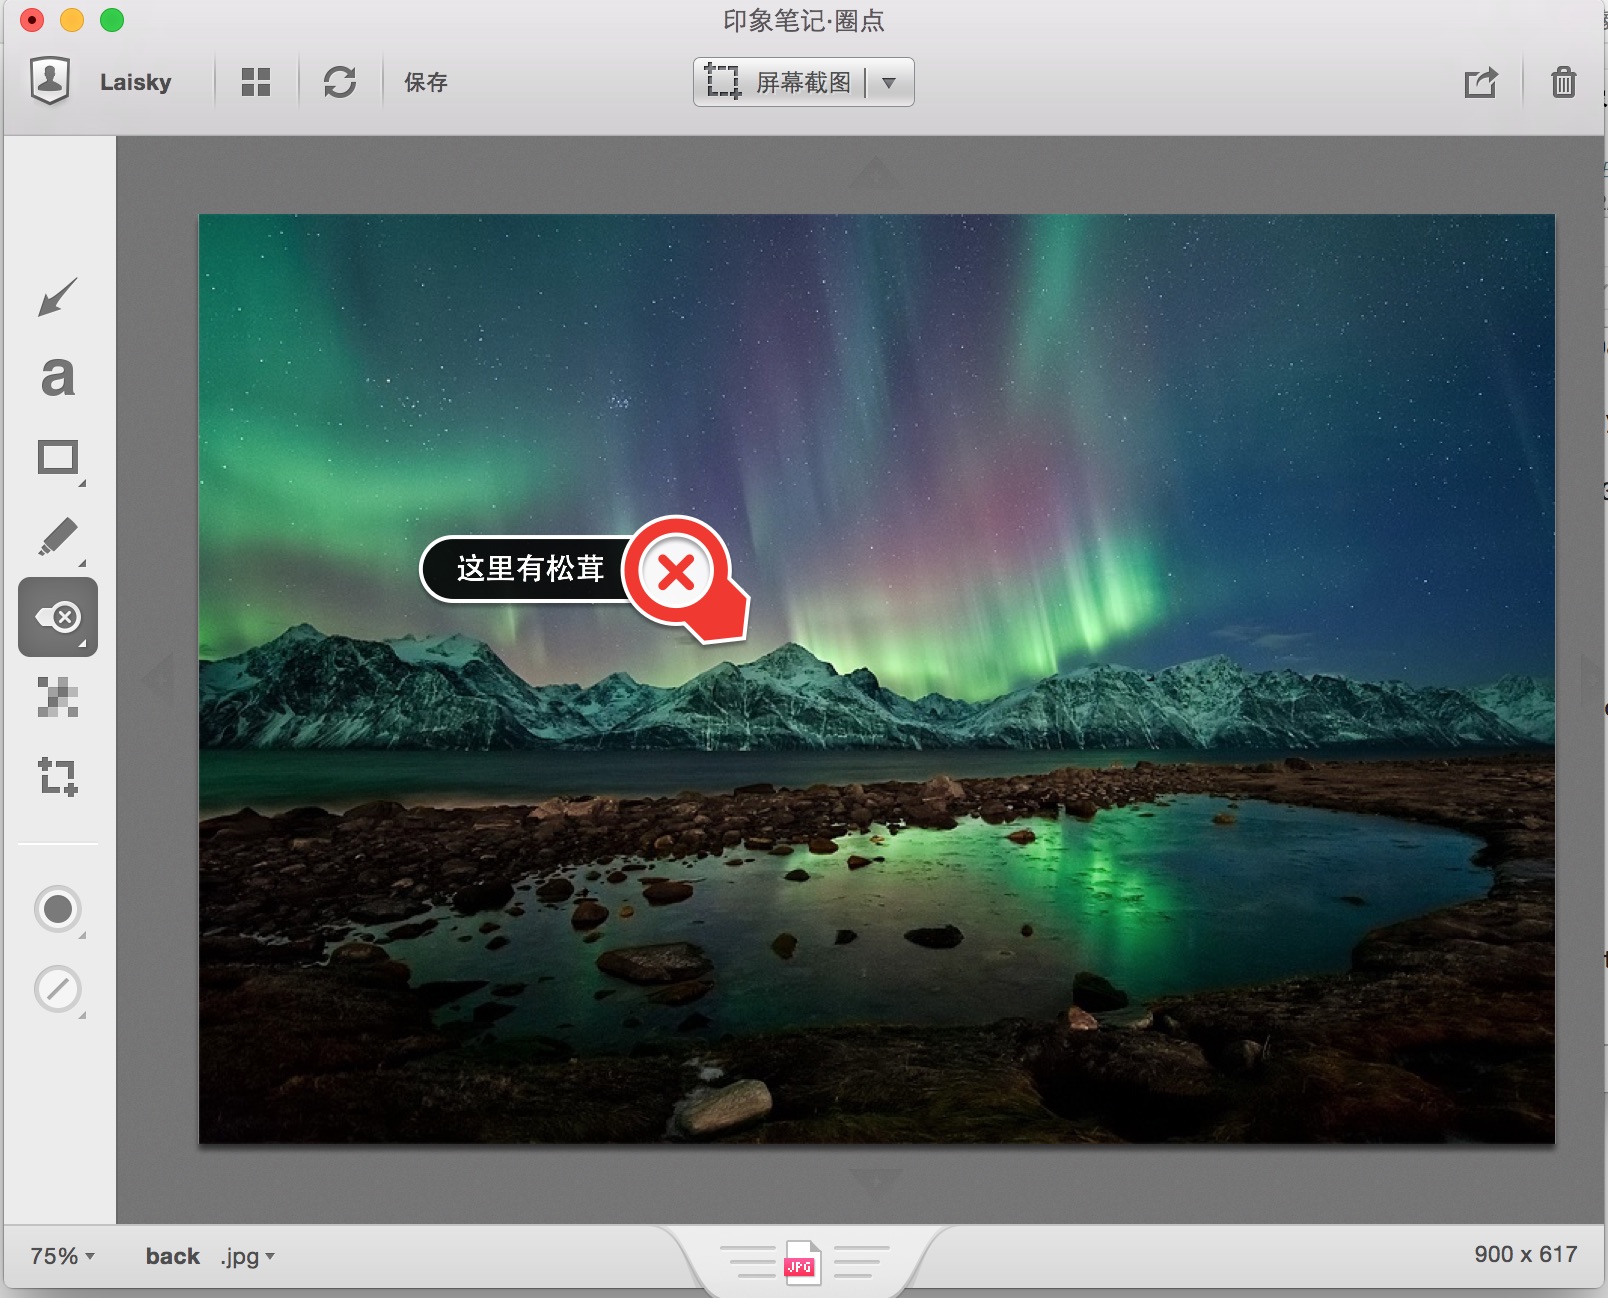This screenshot has height=1298, width=1608.
Task: Open the line thickness selector
Action: [58, 989]
